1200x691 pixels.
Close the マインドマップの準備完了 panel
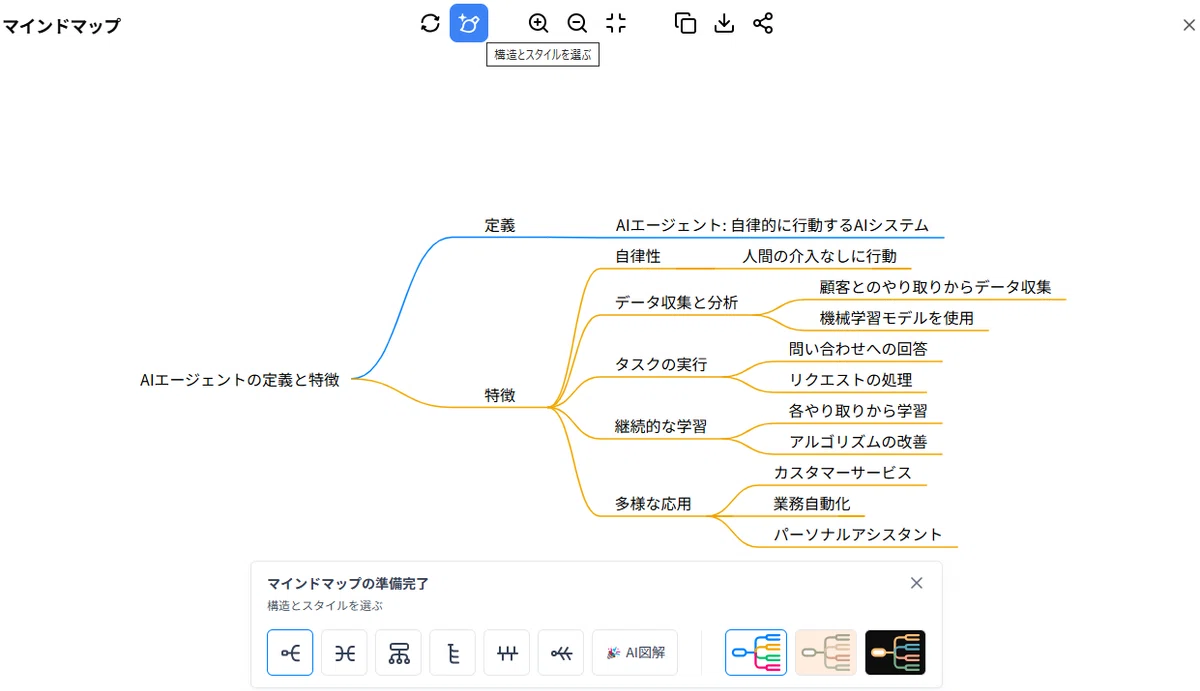pyautogui.click(x=916, y=583)
